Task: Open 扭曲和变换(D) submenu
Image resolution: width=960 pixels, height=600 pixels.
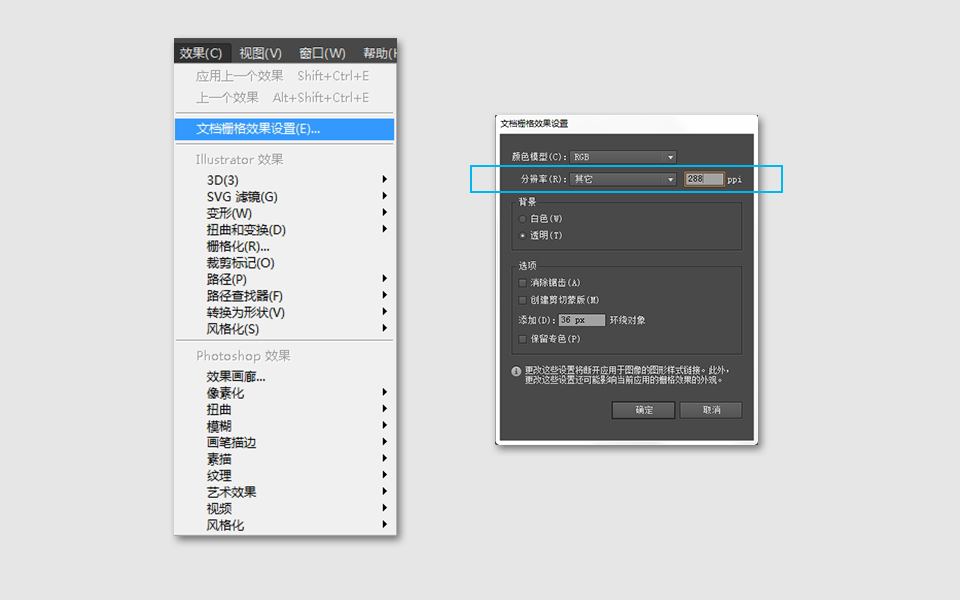Action: [x=285, y=230]
